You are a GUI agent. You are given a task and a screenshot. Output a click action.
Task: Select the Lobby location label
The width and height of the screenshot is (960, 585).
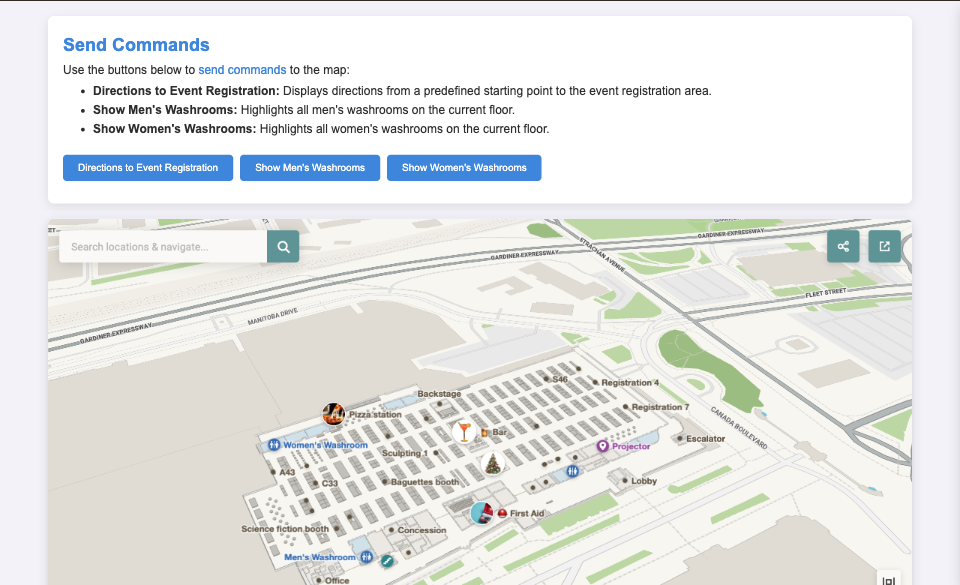644,481
